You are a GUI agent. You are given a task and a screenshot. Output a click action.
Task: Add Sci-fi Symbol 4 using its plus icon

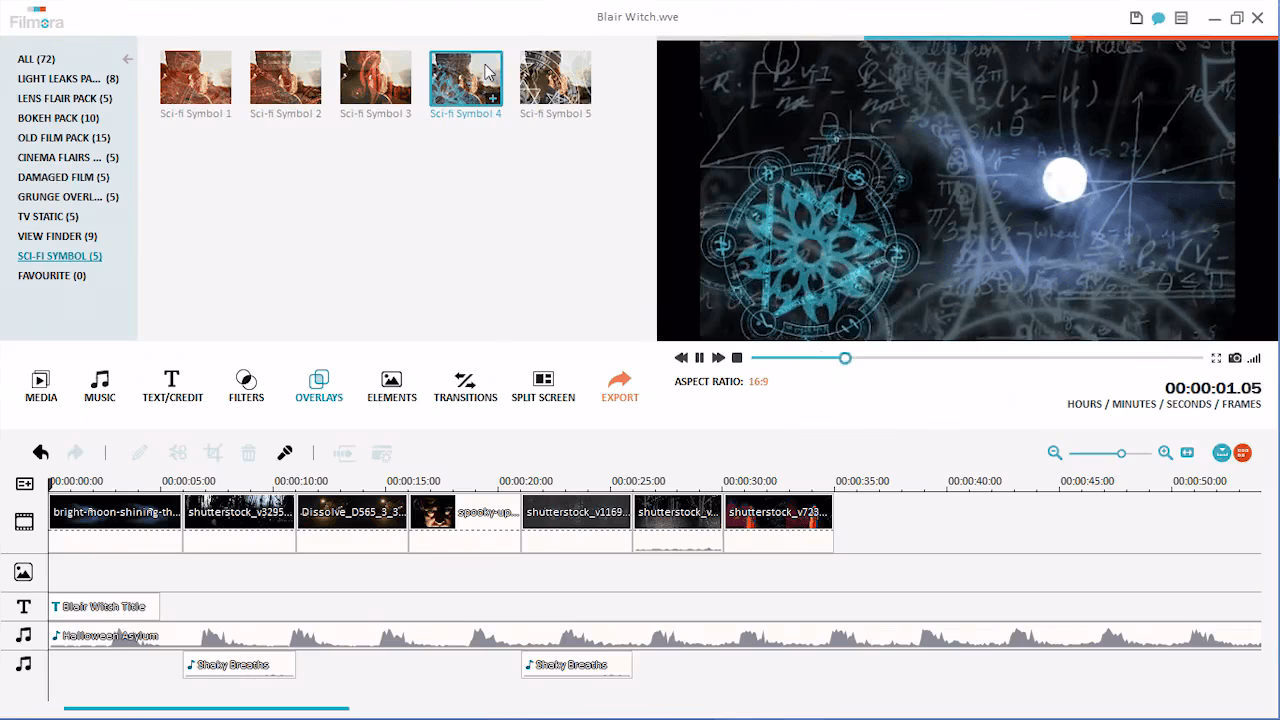click(x=492, y=97)
